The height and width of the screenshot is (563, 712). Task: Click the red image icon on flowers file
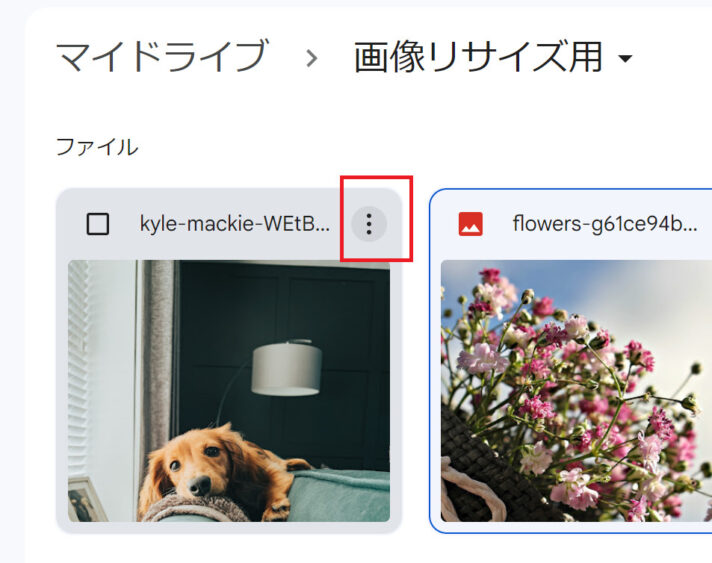click(470, 224)
